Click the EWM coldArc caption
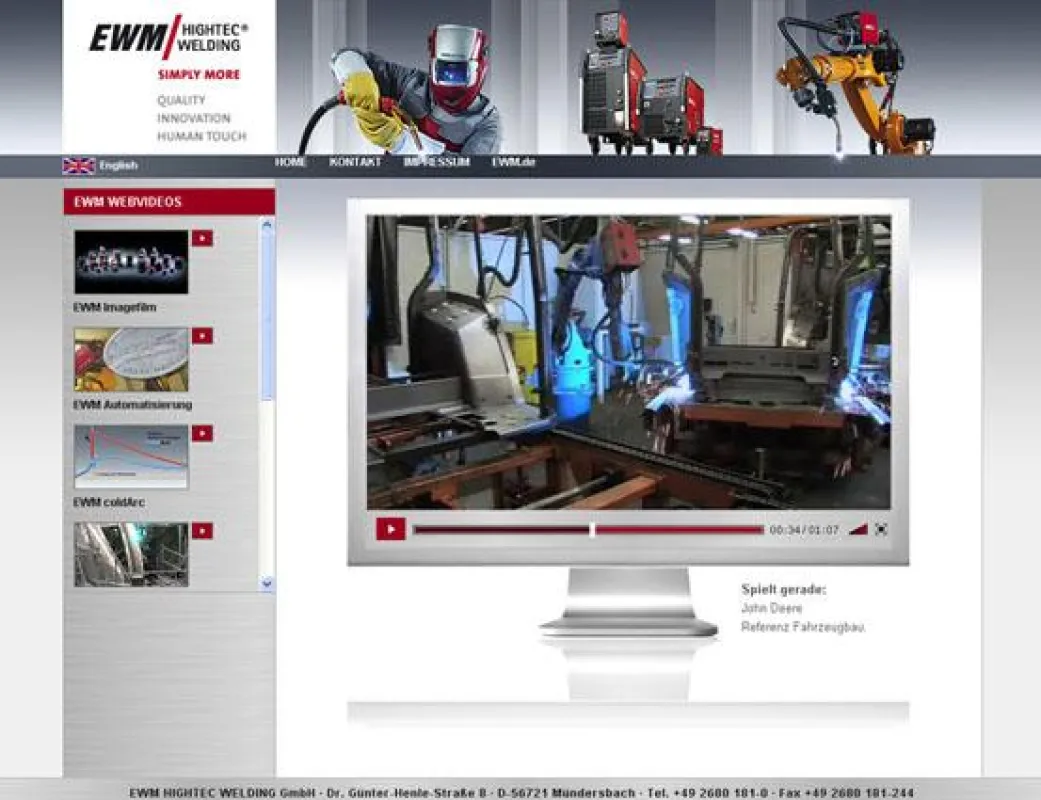1041x800 pixels. pos(109,502)
